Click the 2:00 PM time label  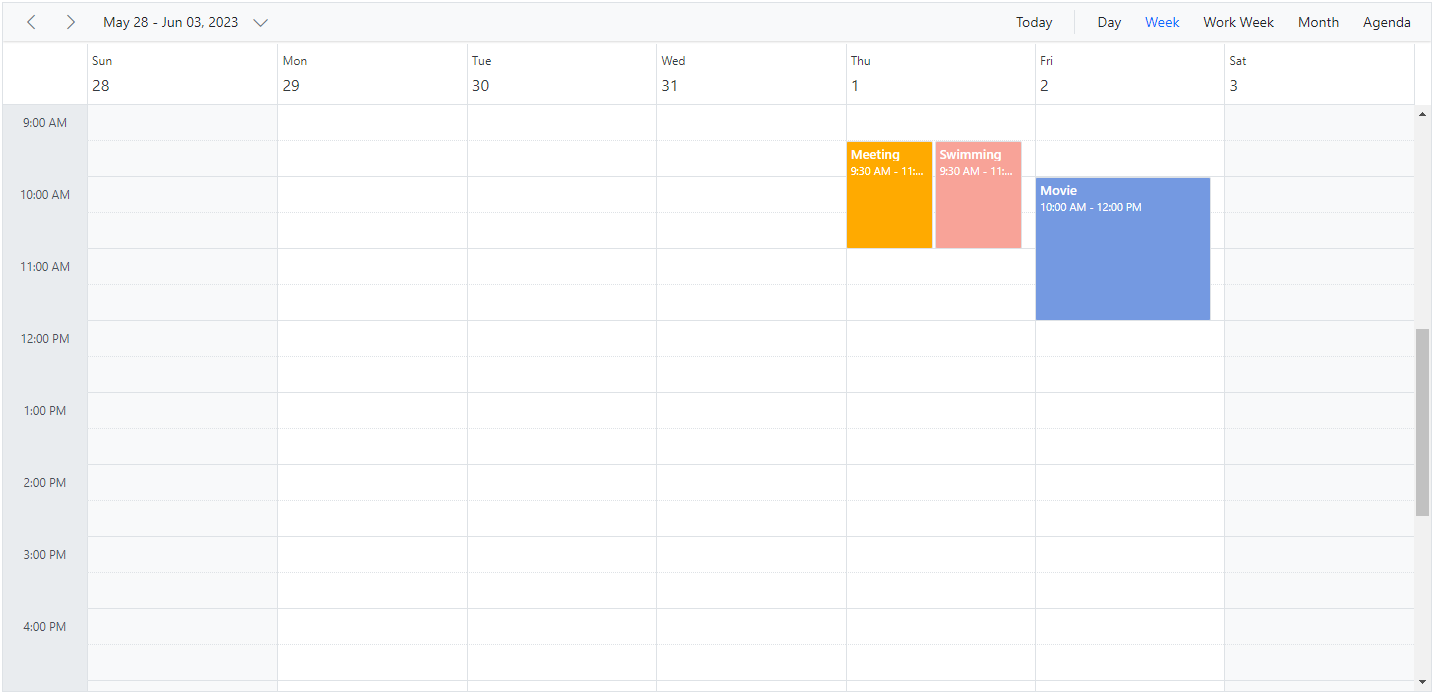click(x=45, y=483)
